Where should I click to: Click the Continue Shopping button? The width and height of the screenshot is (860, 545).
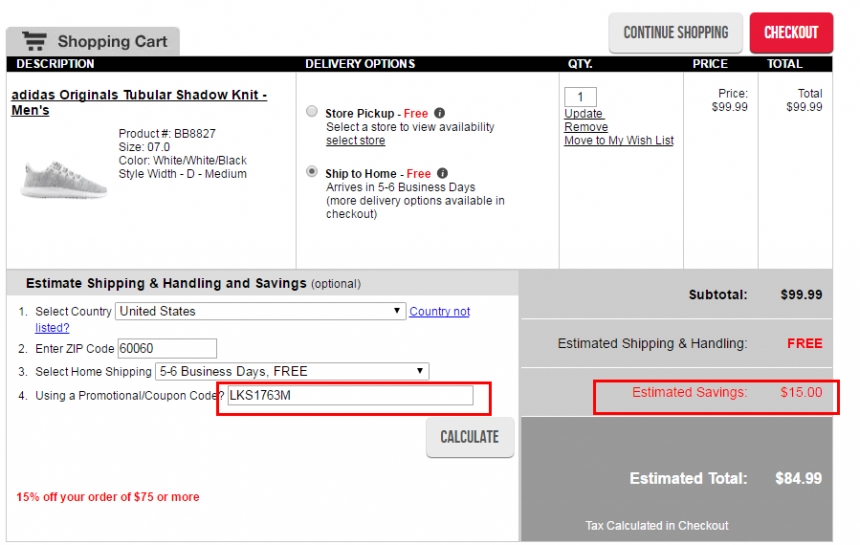tap(676, 33)
